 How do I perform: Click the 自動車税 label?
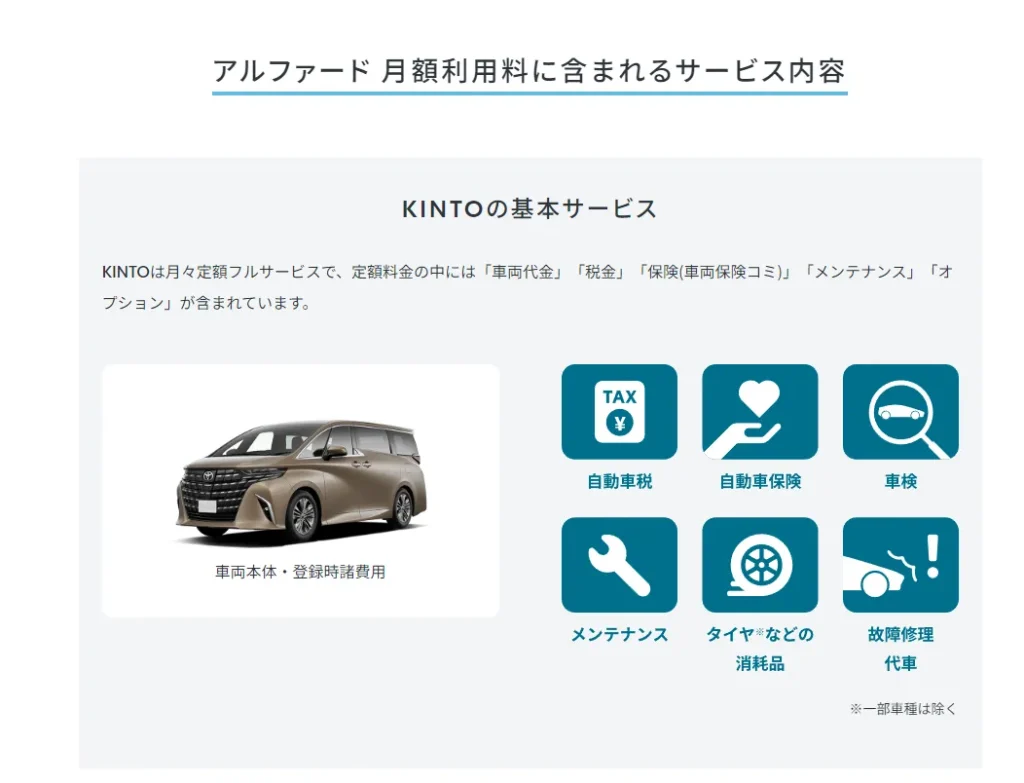[x=619, y=481]
